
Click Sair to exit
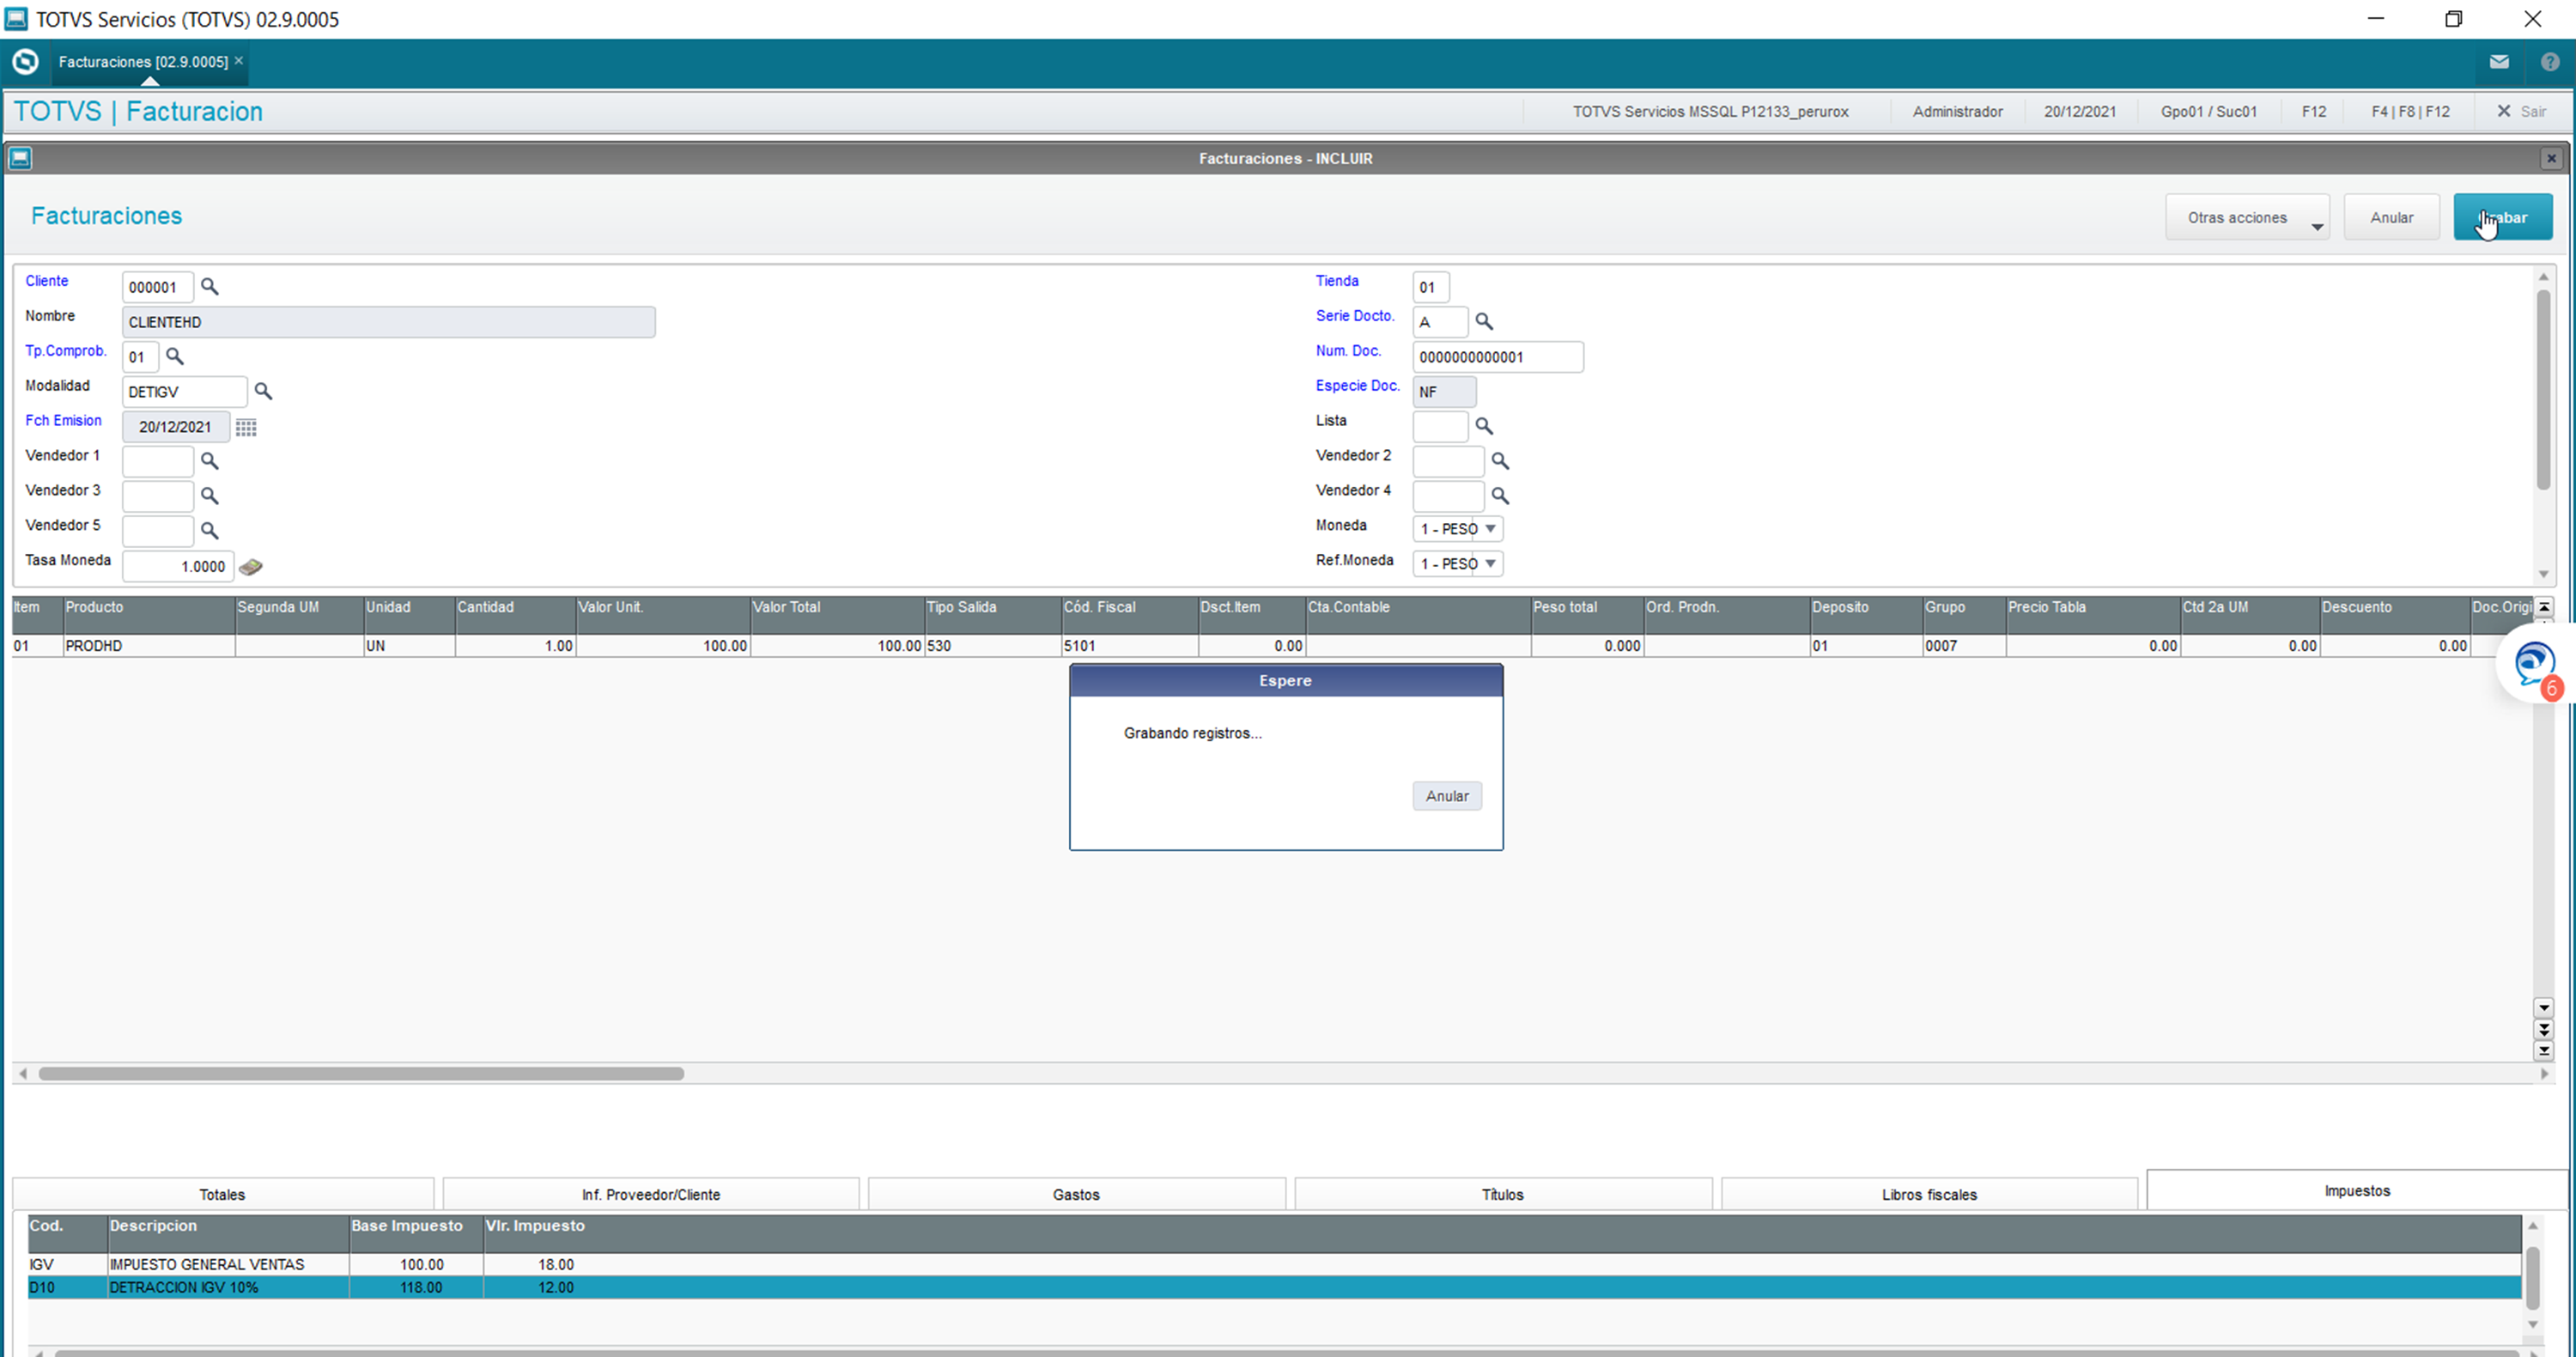click(2522, 111)
